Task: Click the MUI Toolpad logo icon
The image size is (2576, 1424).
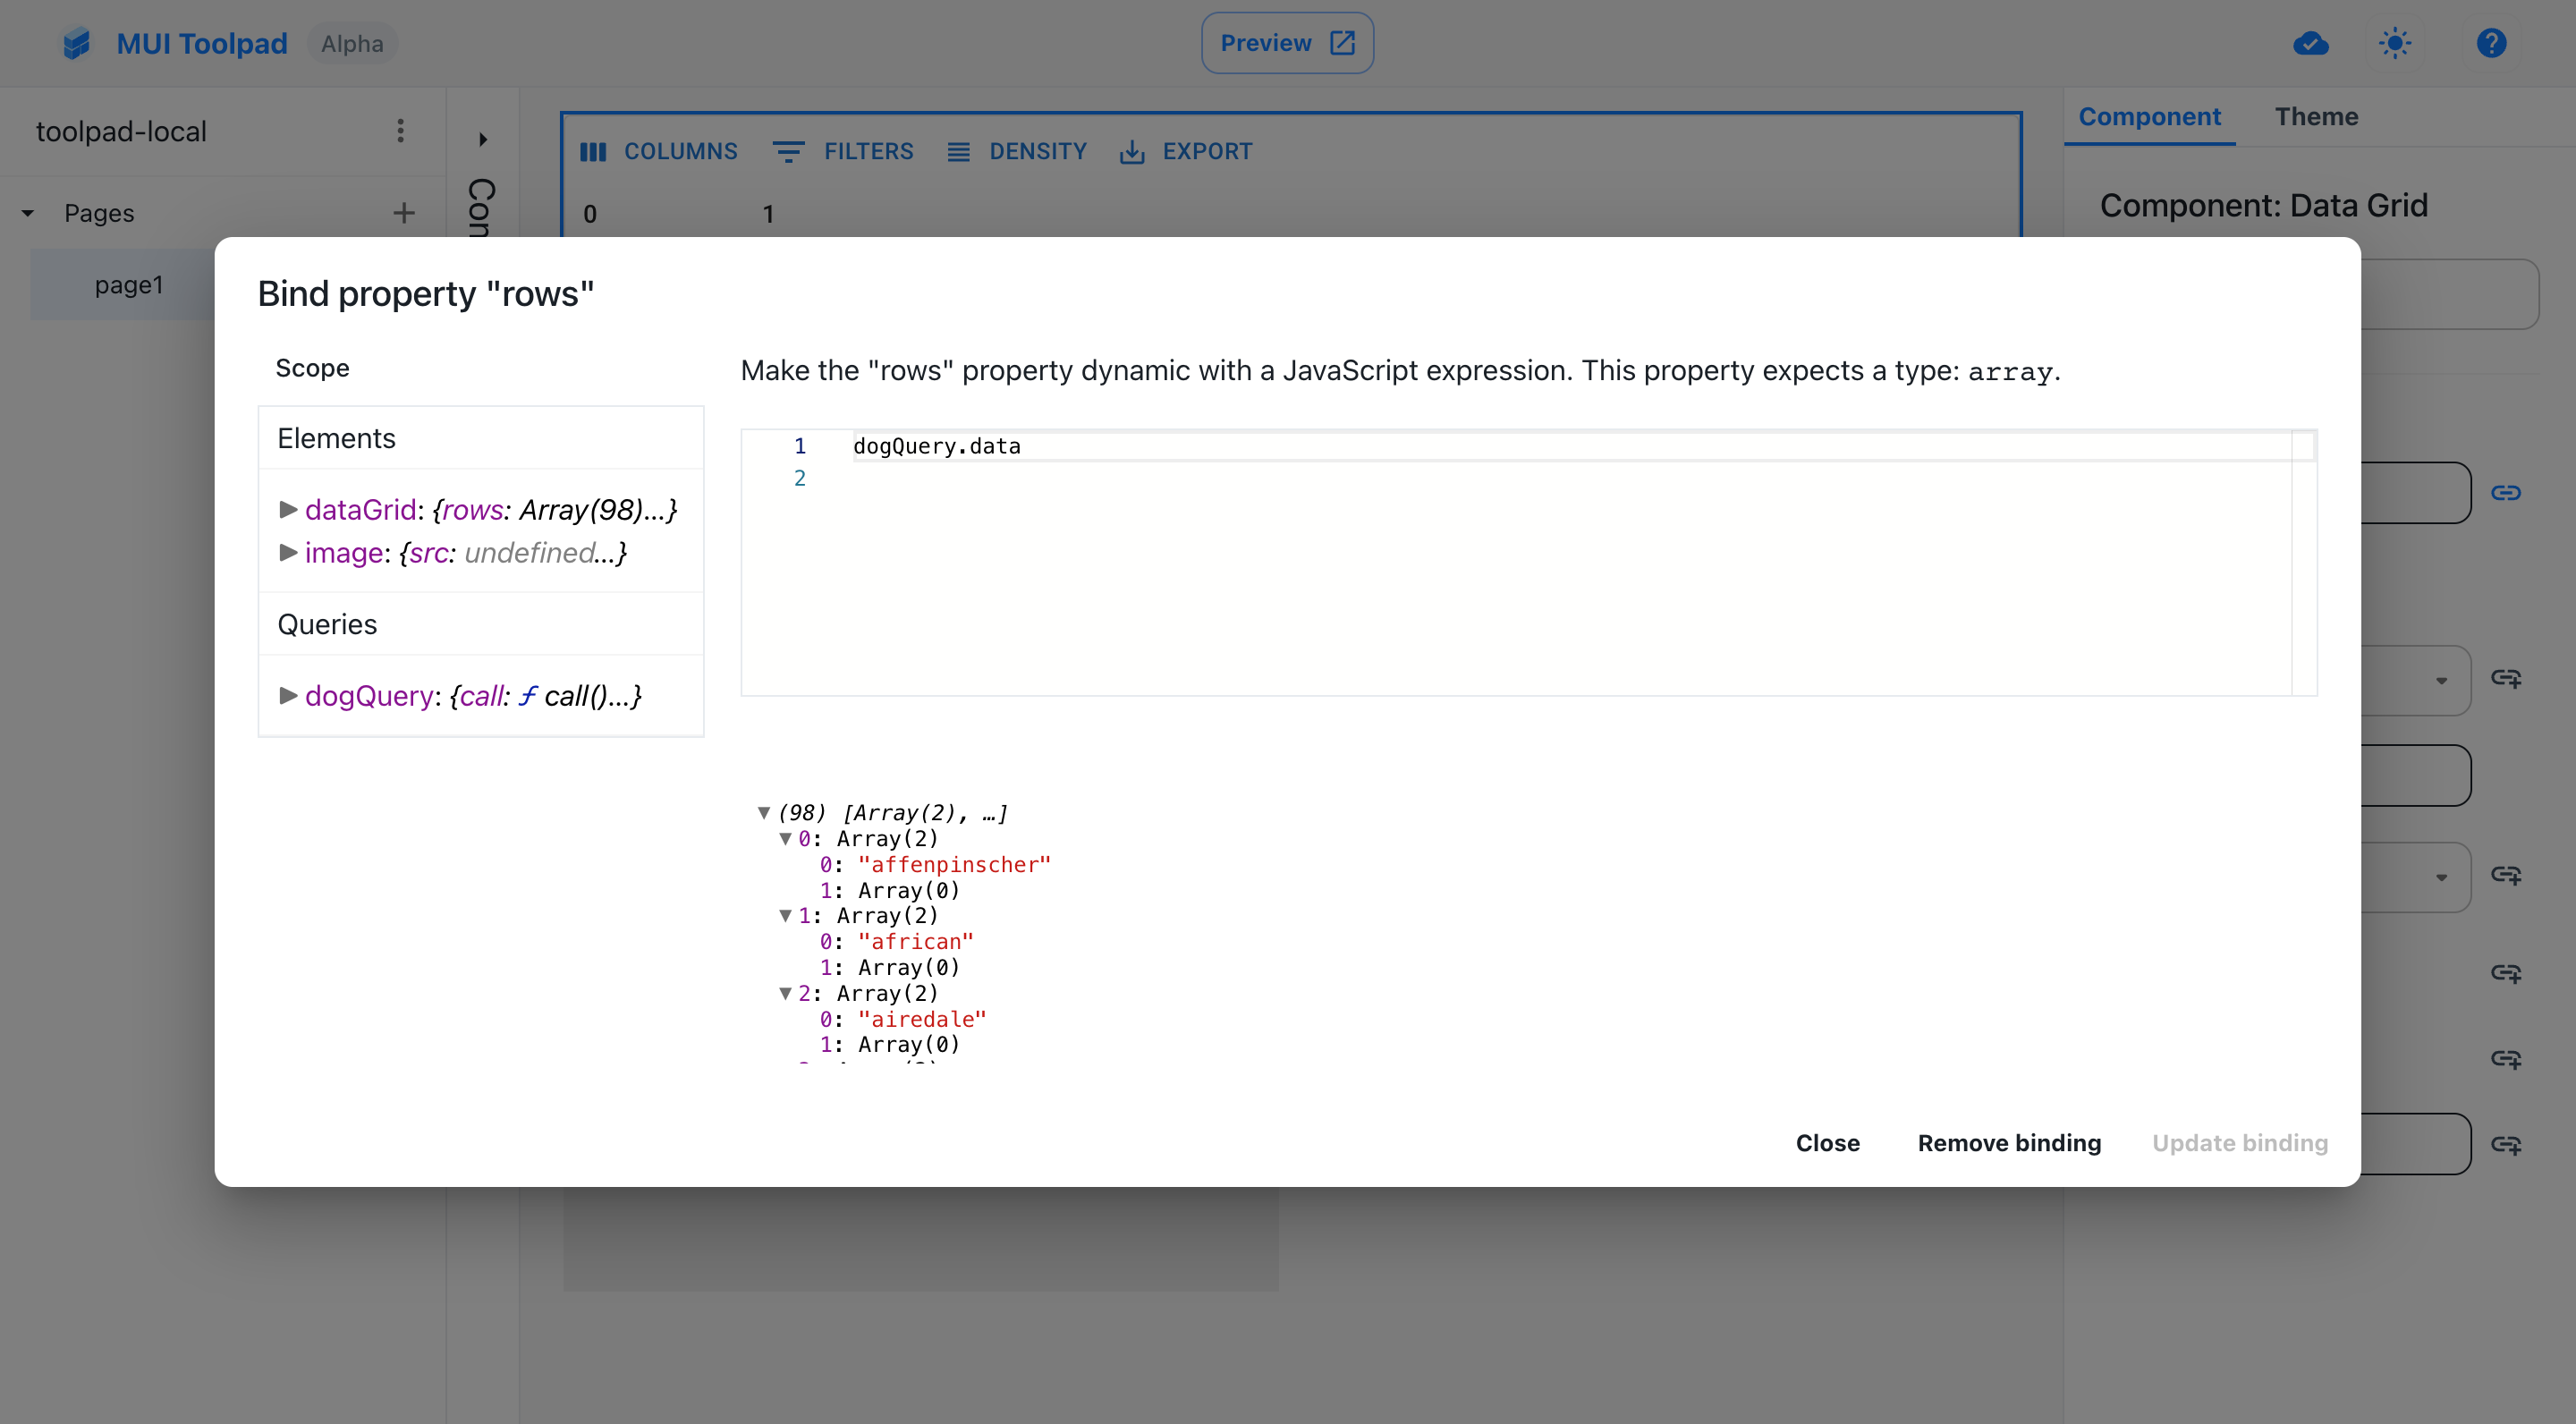Action: 76,43
